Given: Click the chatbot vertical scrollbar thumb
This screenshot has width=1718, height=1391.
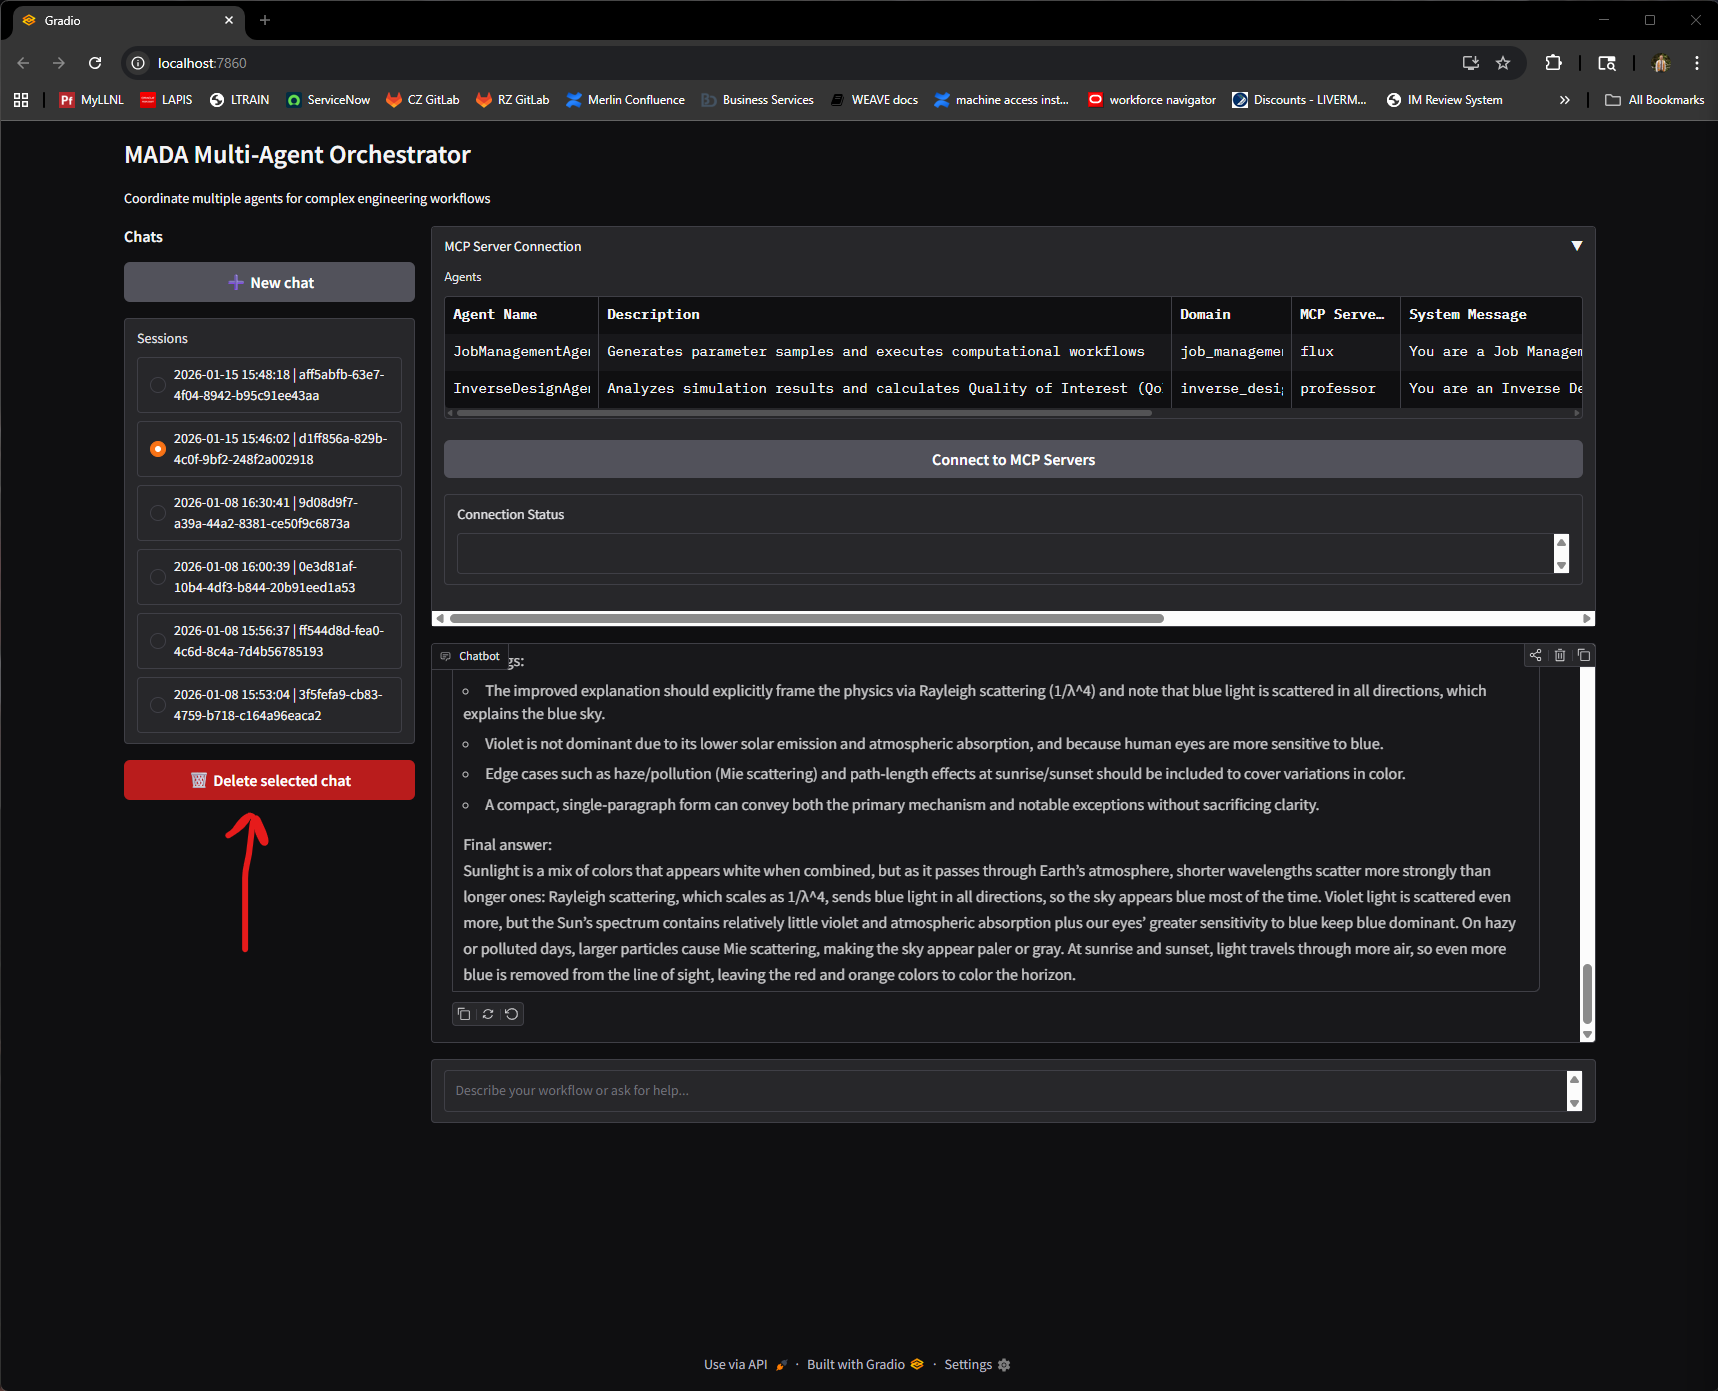Looking at the screenshot, I should (x=1587, y=993).
